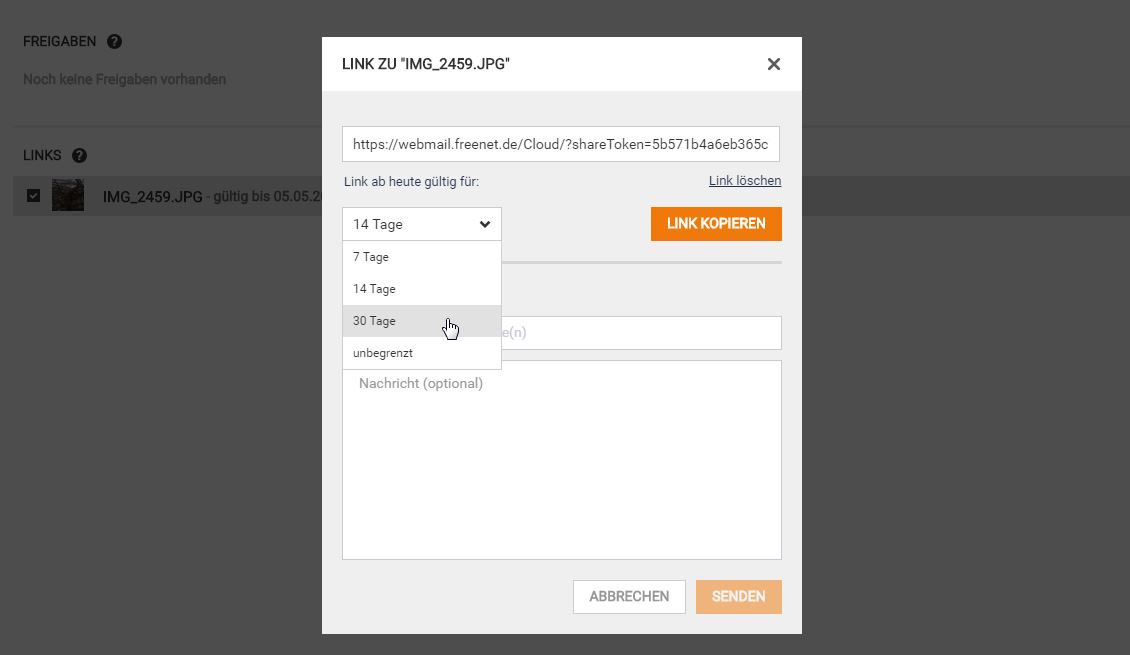This screenshot has width=1130, height=655.
Task: Click the help icon beside FREIGABEN
Action: click(x=114, y=42)
